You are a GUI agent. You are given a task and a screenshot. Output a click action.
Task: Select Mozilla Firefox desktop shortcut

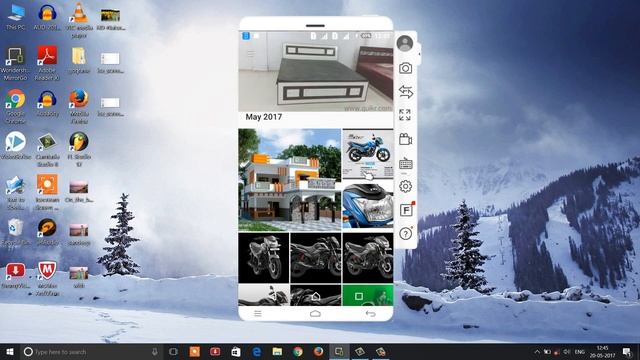[x=79, y=107]
